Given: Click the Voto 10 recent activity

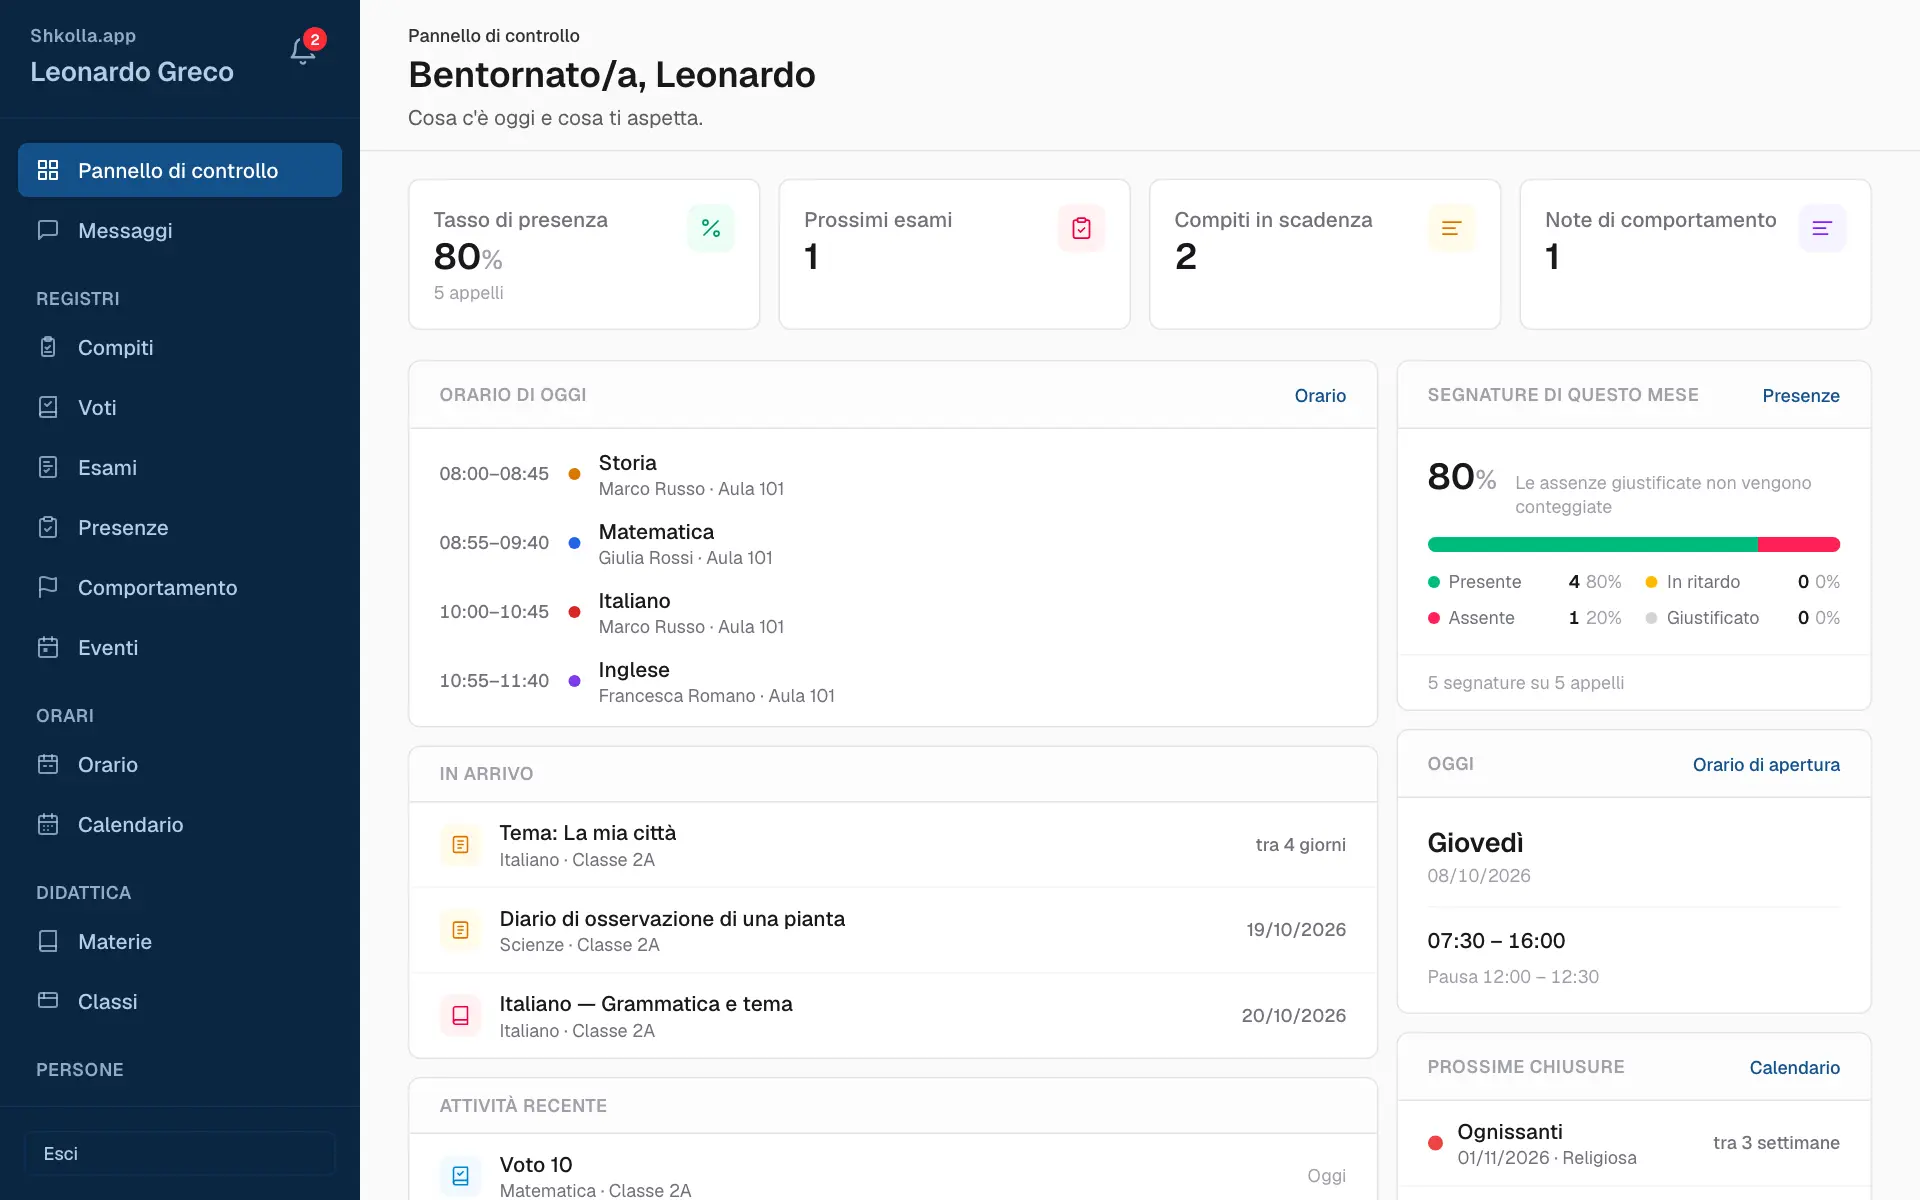Looking at the screenshot, I should tap(893, 1167).
